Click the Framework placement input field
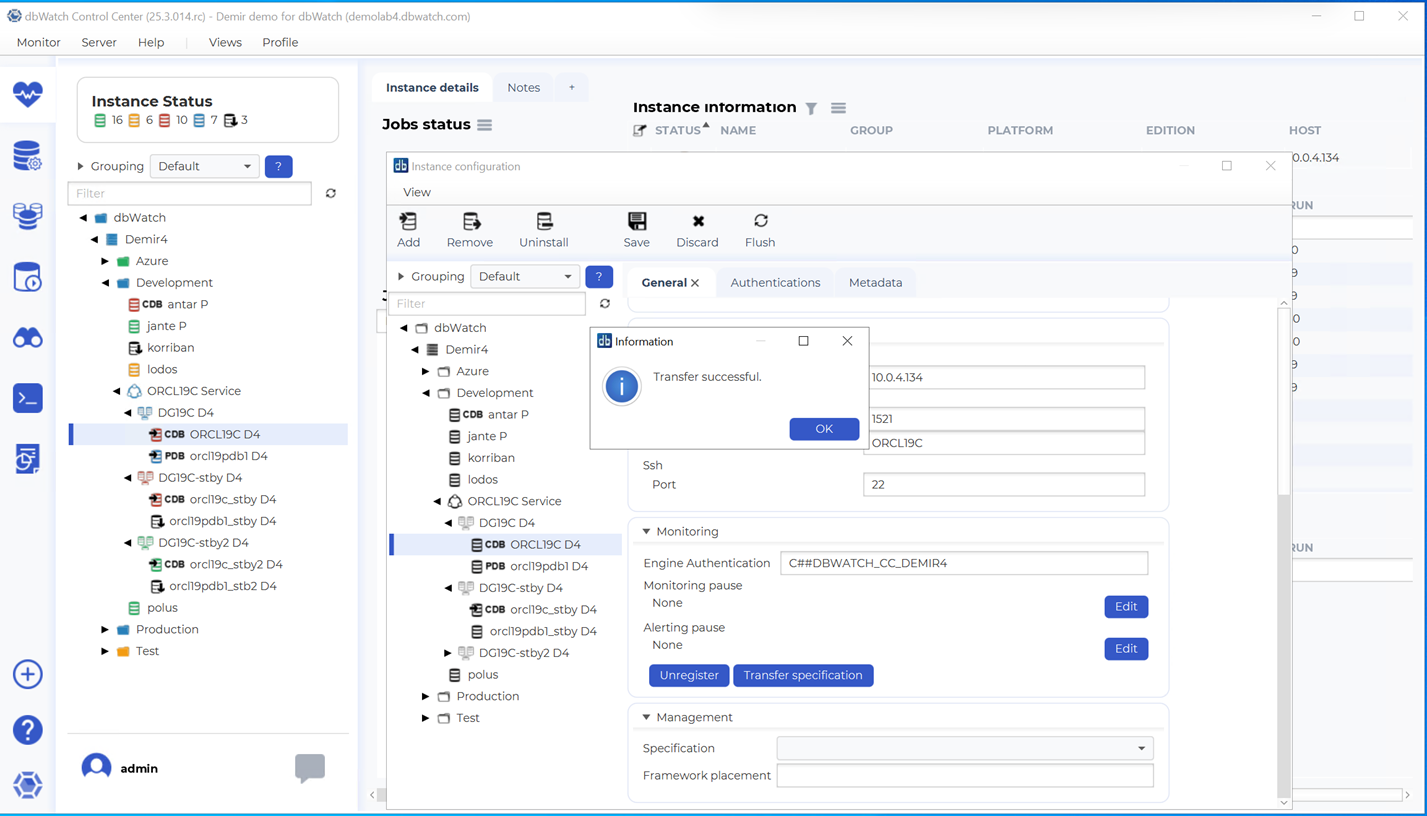 point(964,775)
